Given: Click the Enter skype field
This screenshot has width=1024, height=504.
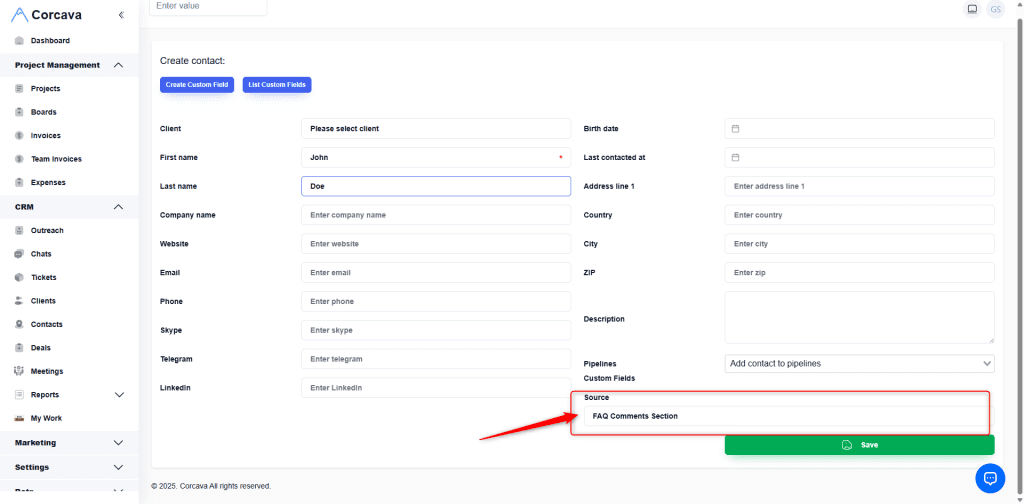Looking at the screenshot, I should [x=436, y=330].
